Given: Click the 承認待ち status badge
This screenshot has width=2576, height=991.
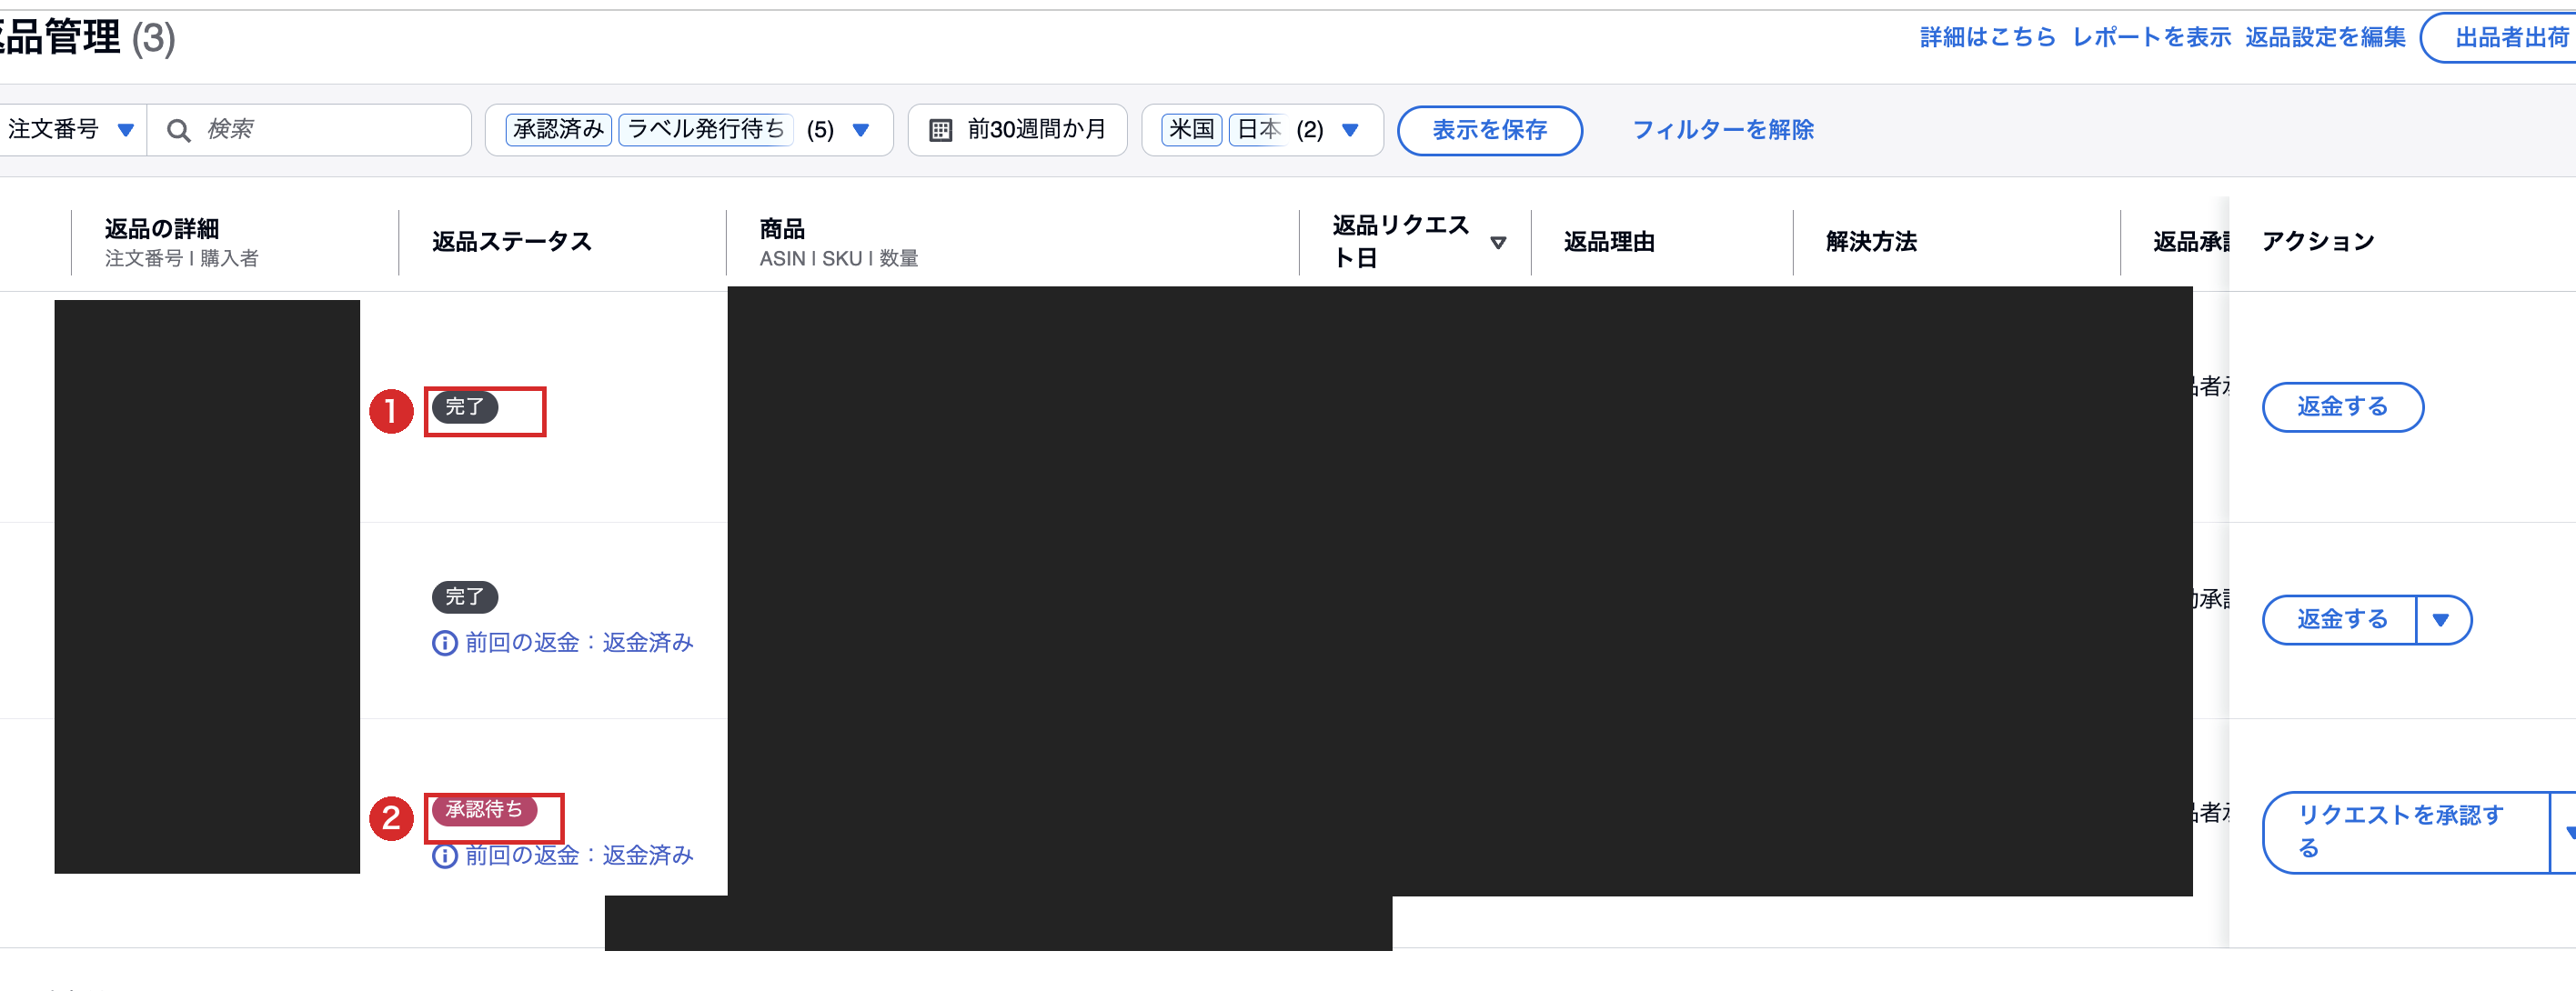Looking at the screenshot, I should (484, 809).
